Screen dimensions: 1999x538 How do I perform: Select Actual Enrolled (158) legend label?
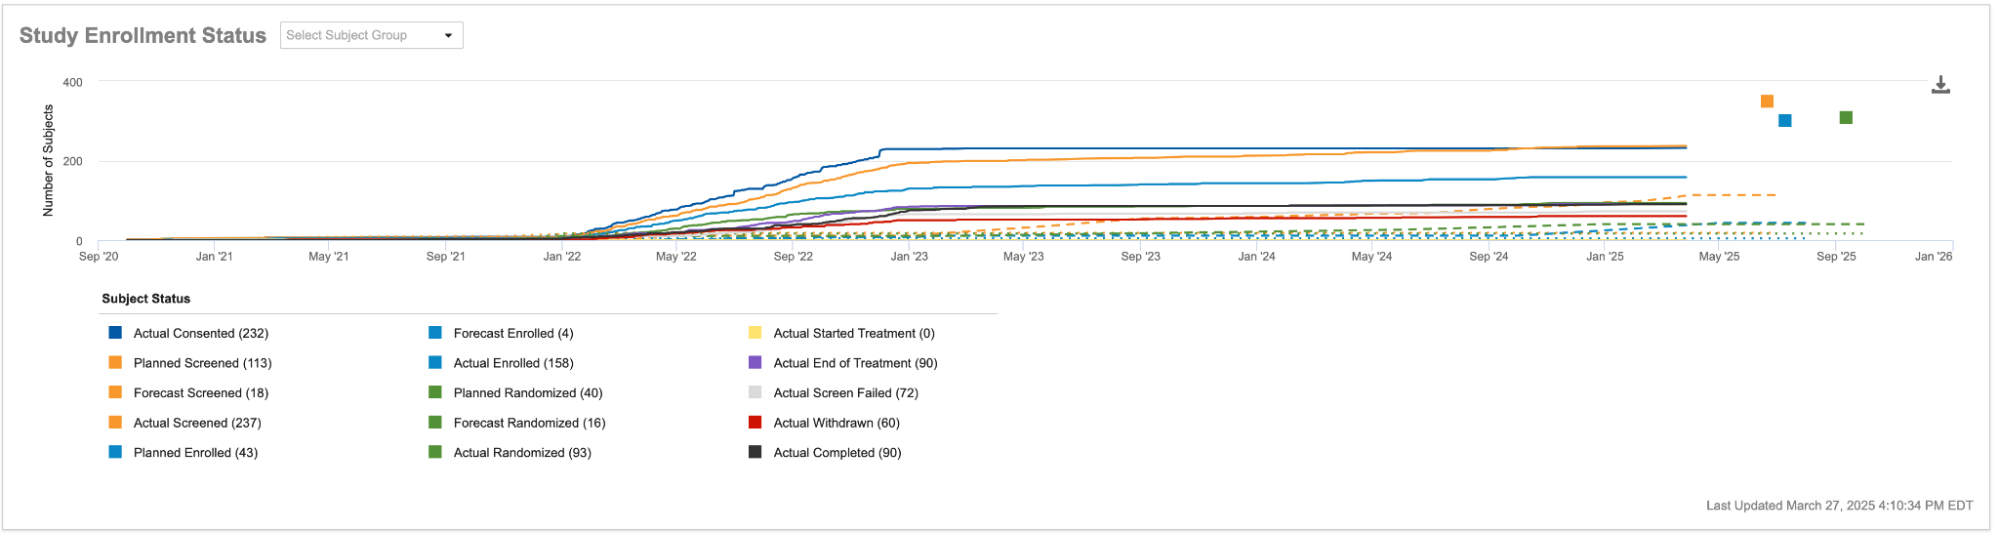[x=513, y=363]
